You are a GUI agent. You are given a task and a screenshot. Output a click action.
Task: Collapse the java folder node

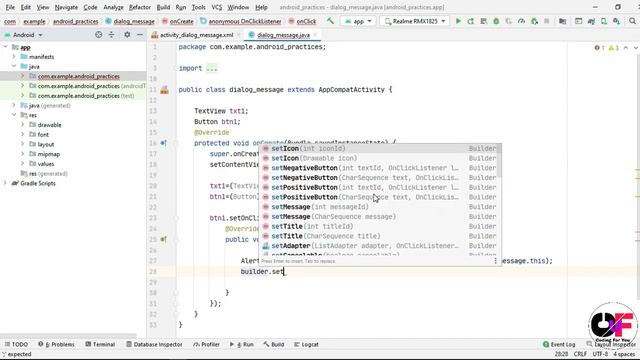click(14, 66)
